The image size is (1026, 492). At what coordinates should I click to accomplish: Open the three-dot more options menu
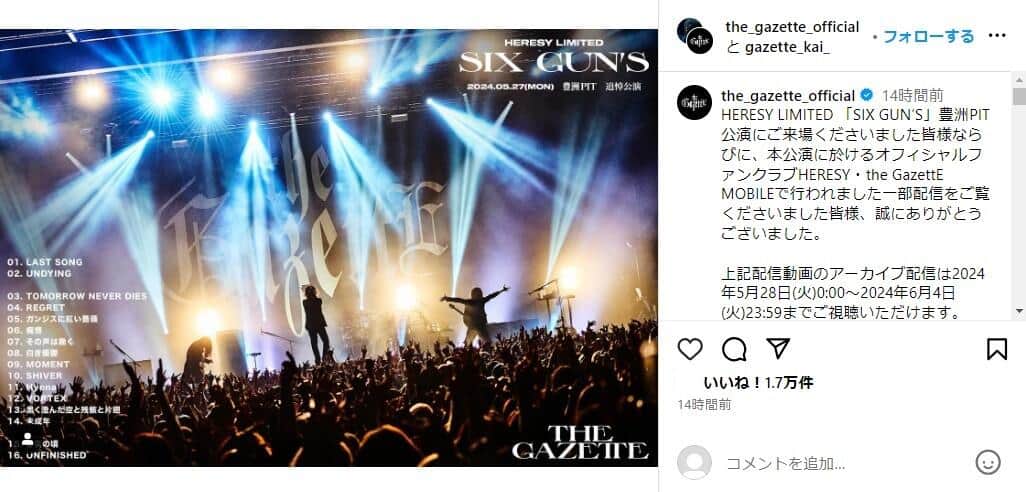[997, 35]
